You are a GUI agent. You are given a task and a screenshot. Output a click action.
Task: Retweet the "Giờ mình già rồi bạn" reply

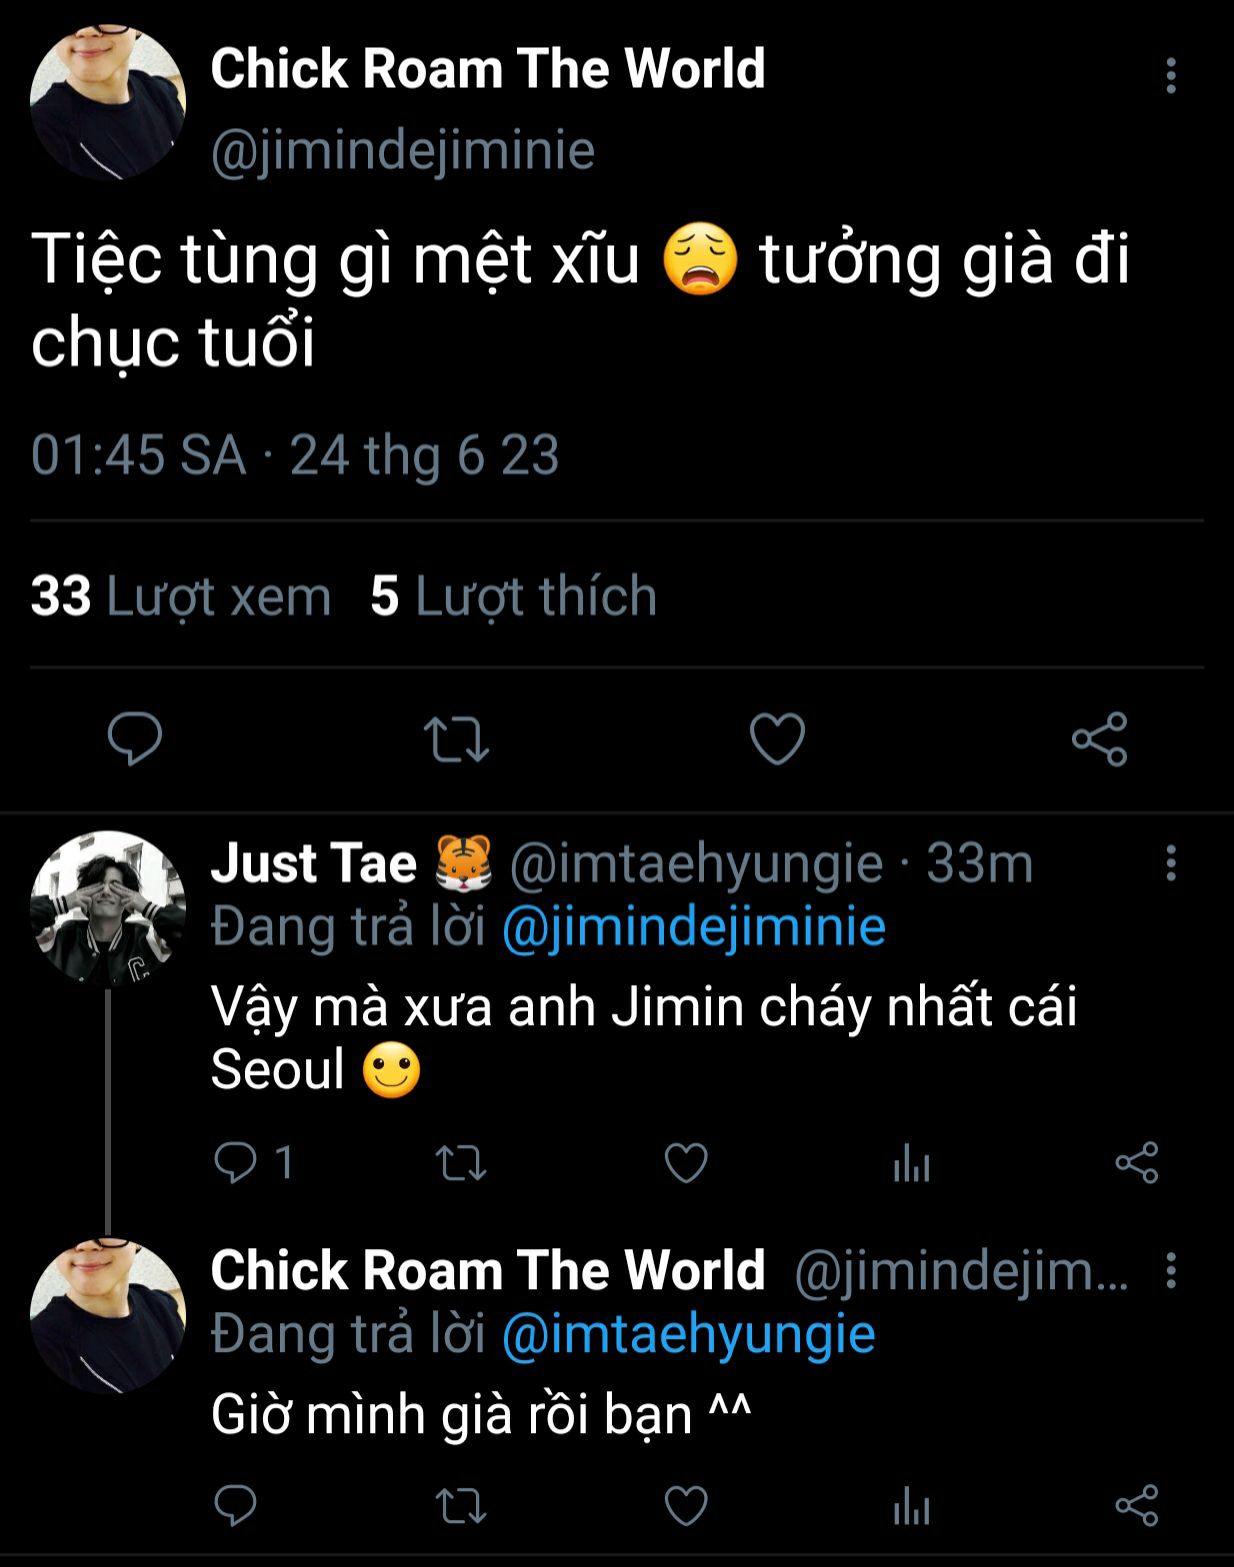(x=461, y=1506)
